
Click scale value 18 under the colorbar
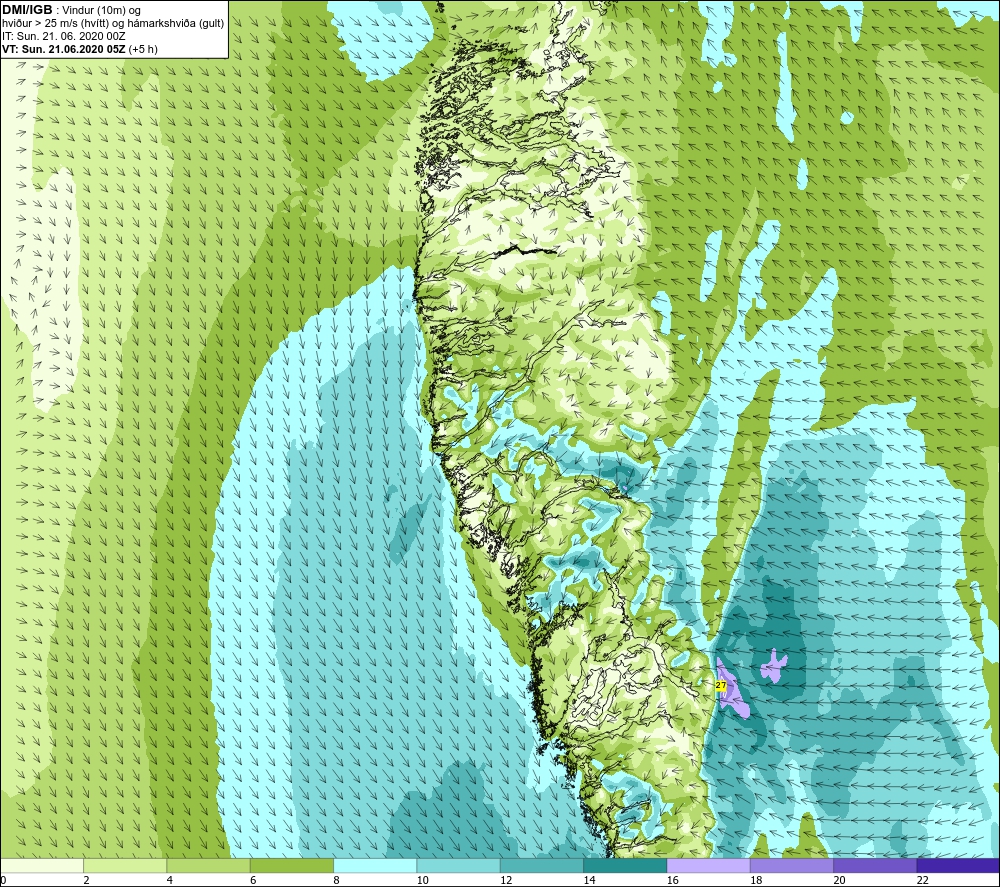(756, 880)
